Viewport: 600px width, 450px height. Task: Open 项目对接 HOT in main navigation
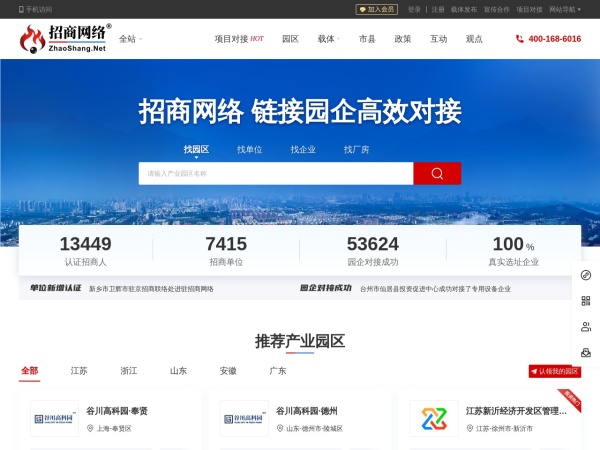click(x=239, y=39)
